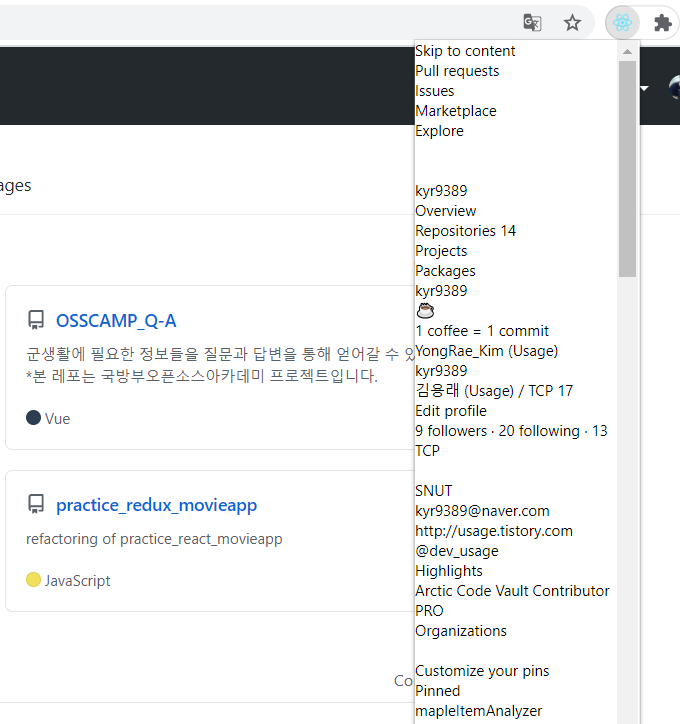Select 'mapleItemAnalyzer' text in popup
The image size is (680, 724).
[478, 711]
